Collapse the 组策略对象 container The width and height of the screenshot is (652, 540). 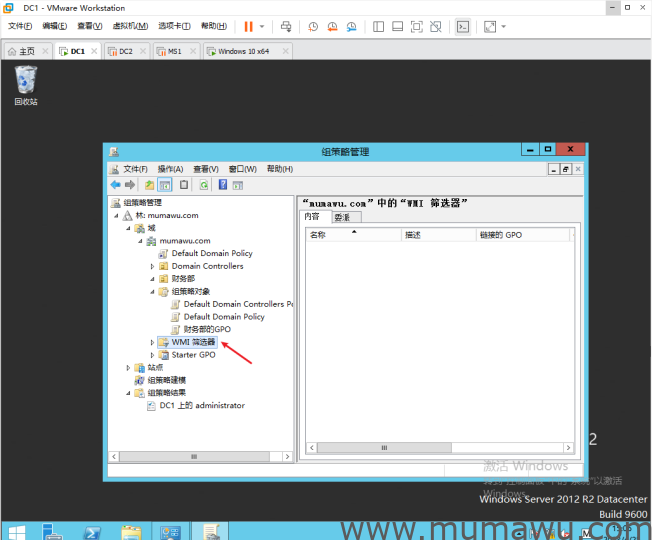(153, 292)
